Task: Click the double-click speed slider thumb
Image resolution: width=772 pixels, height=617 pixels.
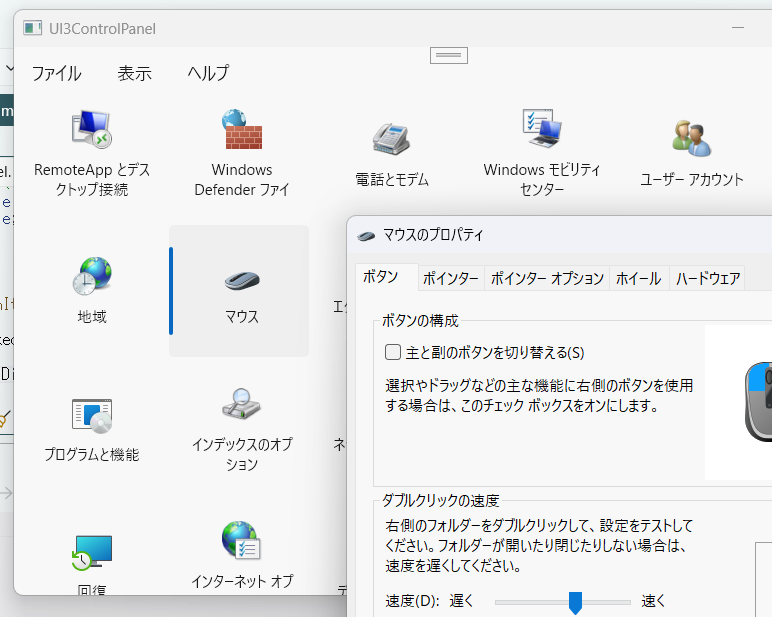Action: coord(575,601)
